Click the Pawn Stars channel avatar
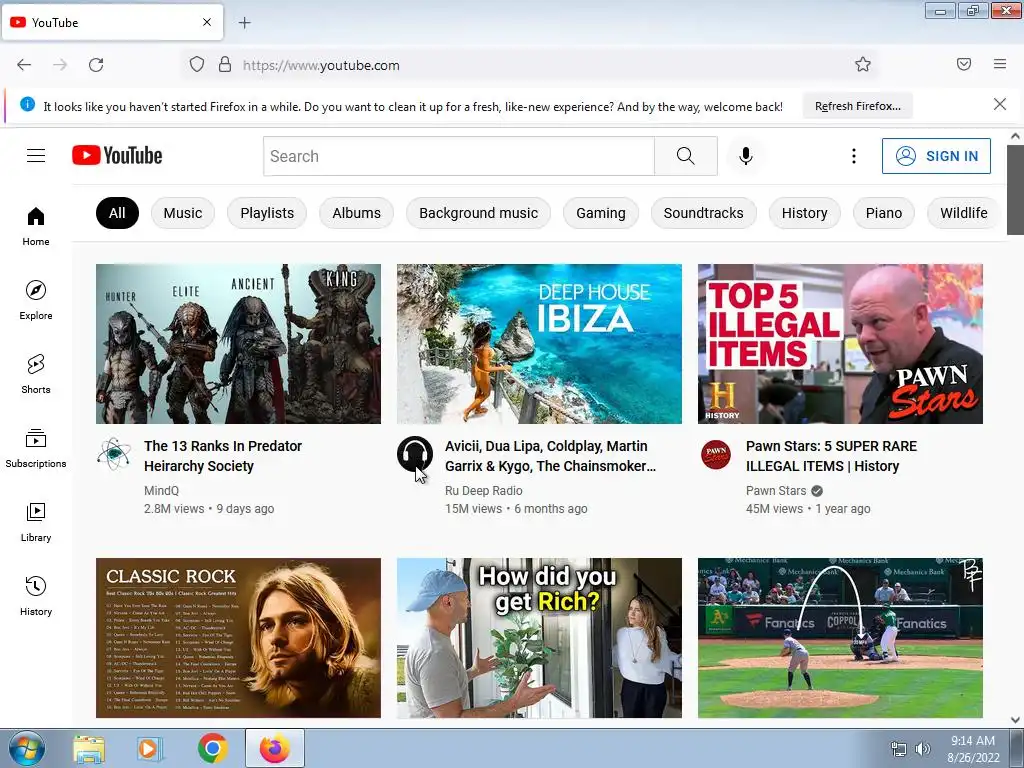Image resolution: width=1024 pixels, height=768 pixels. click(x=716, y=455)
